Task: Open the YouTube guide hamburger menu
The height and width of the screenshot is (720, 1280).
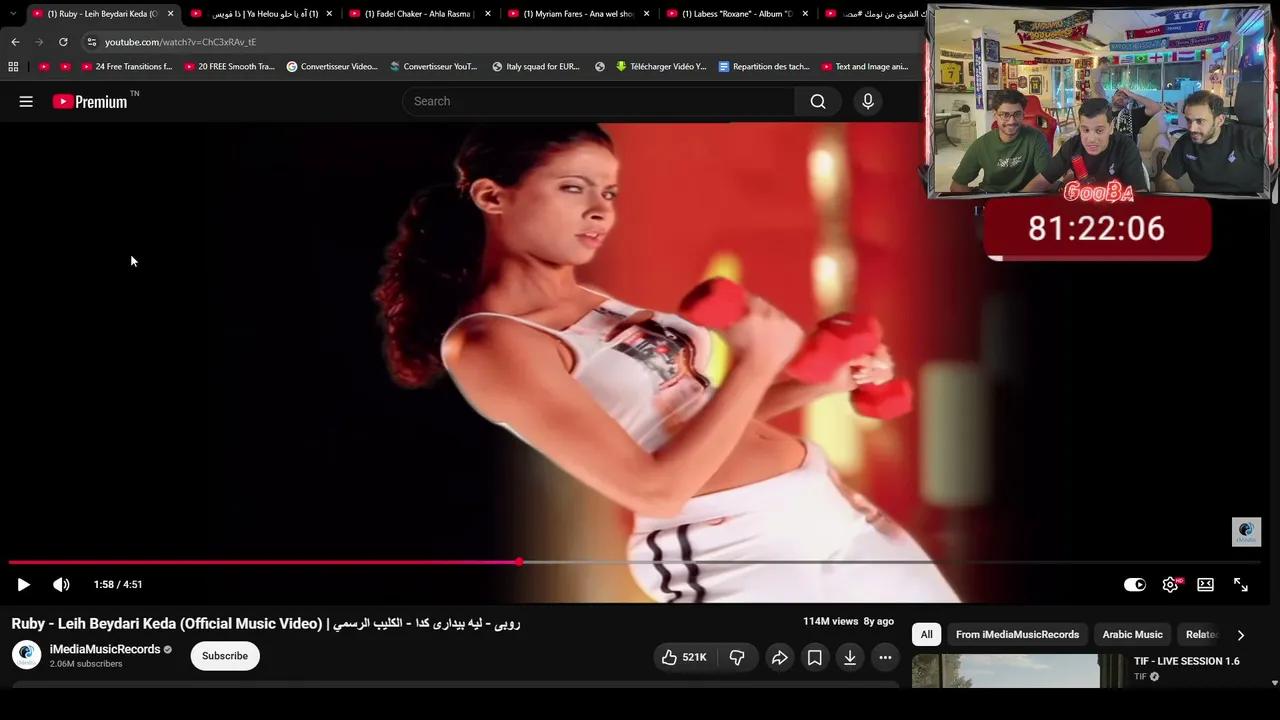Action: pyautogui.click(x=26, y=101)
